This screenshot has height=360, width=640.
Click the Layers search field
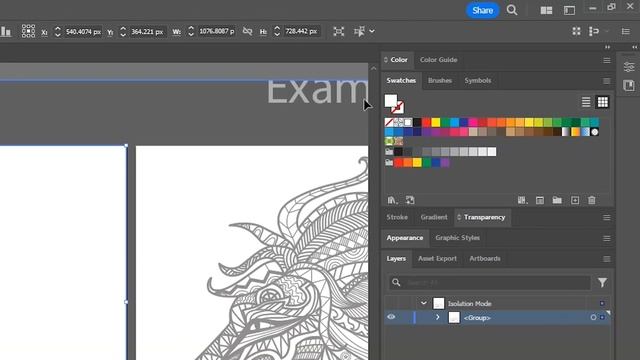(x=490, y=282)
